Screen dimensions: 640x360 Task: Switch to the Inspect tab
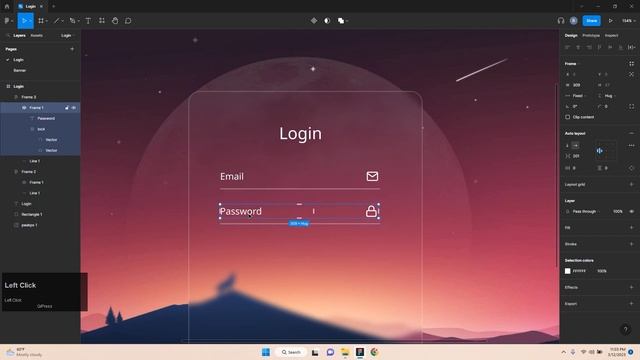tap(611, 36)
